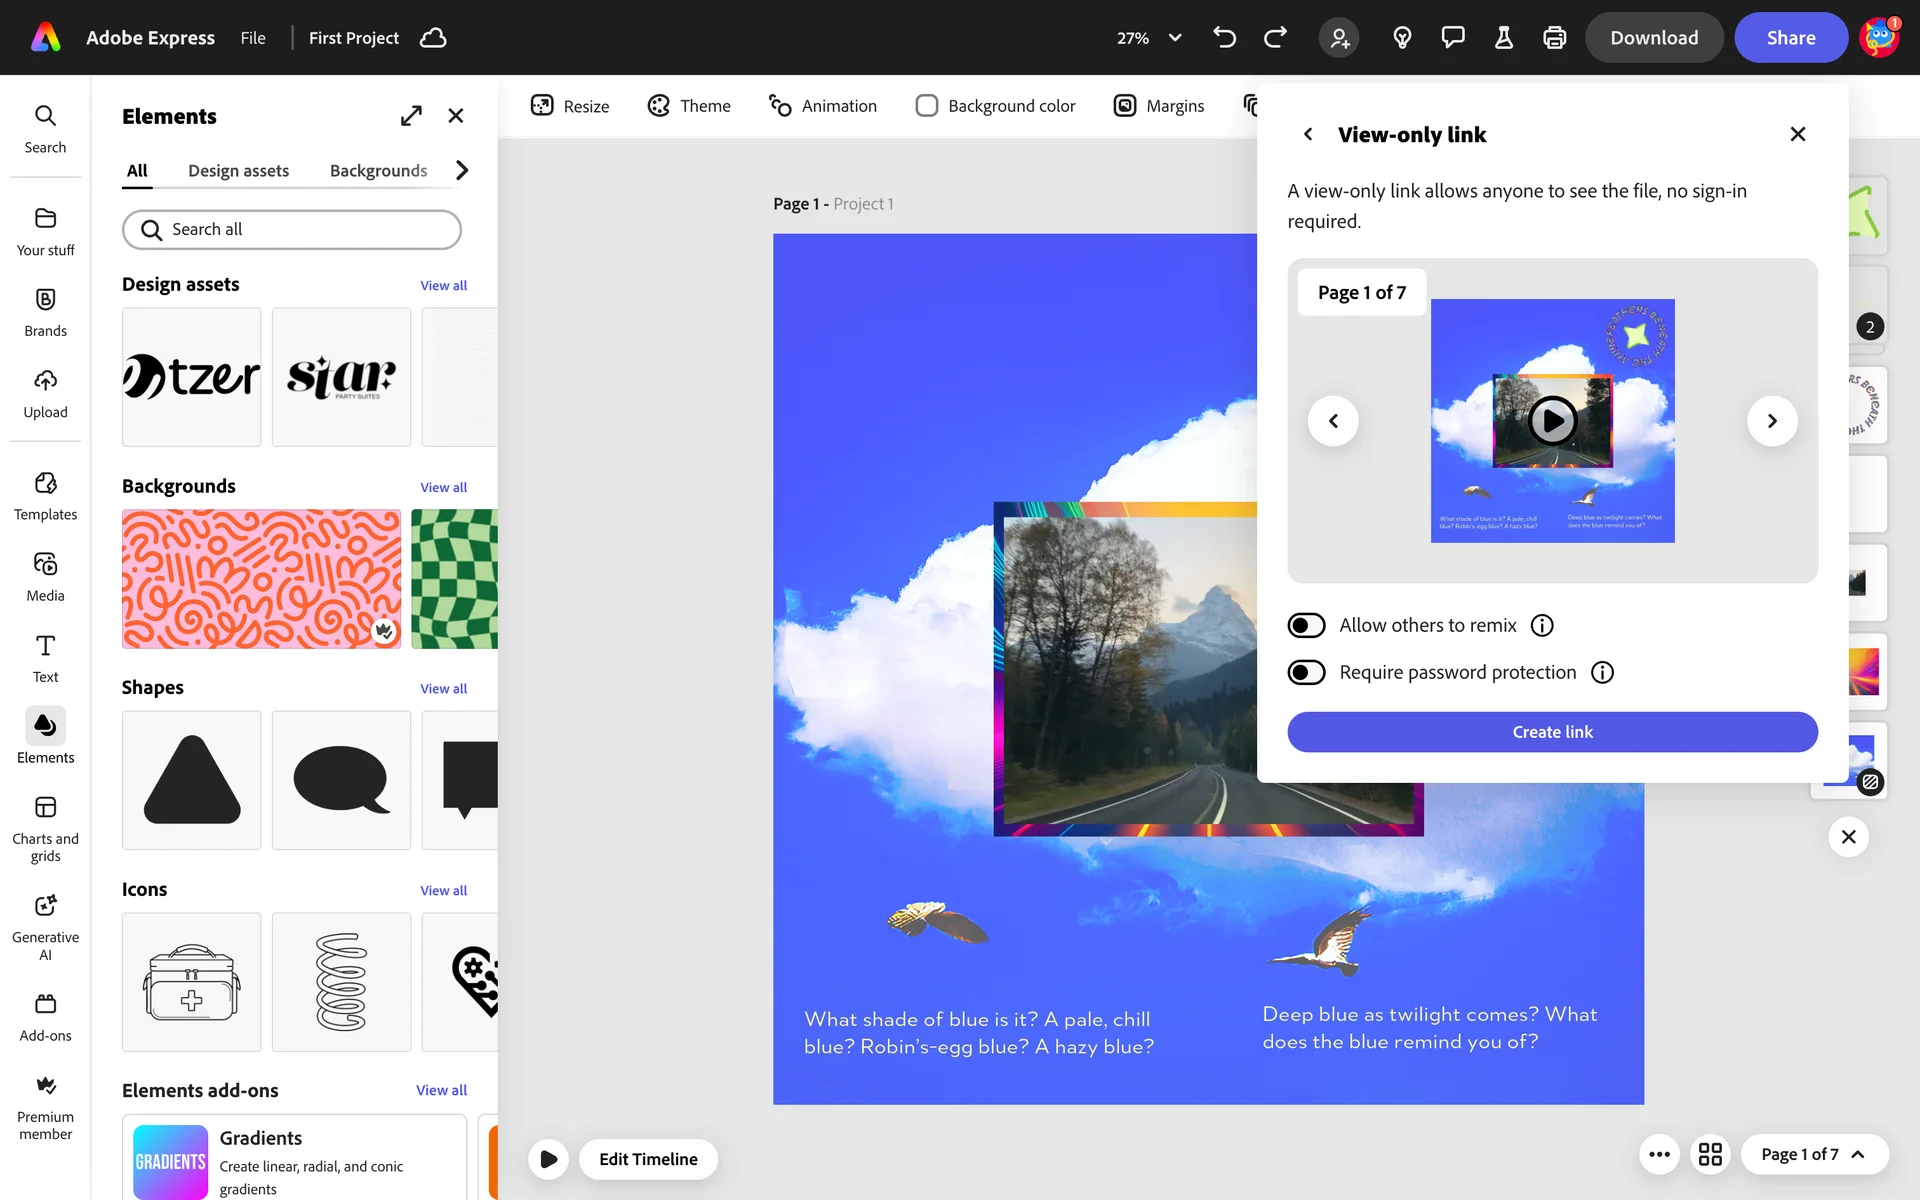1920x1200 pixels.
Task: Switch to the Design assets tab
Action: [238, 171]
